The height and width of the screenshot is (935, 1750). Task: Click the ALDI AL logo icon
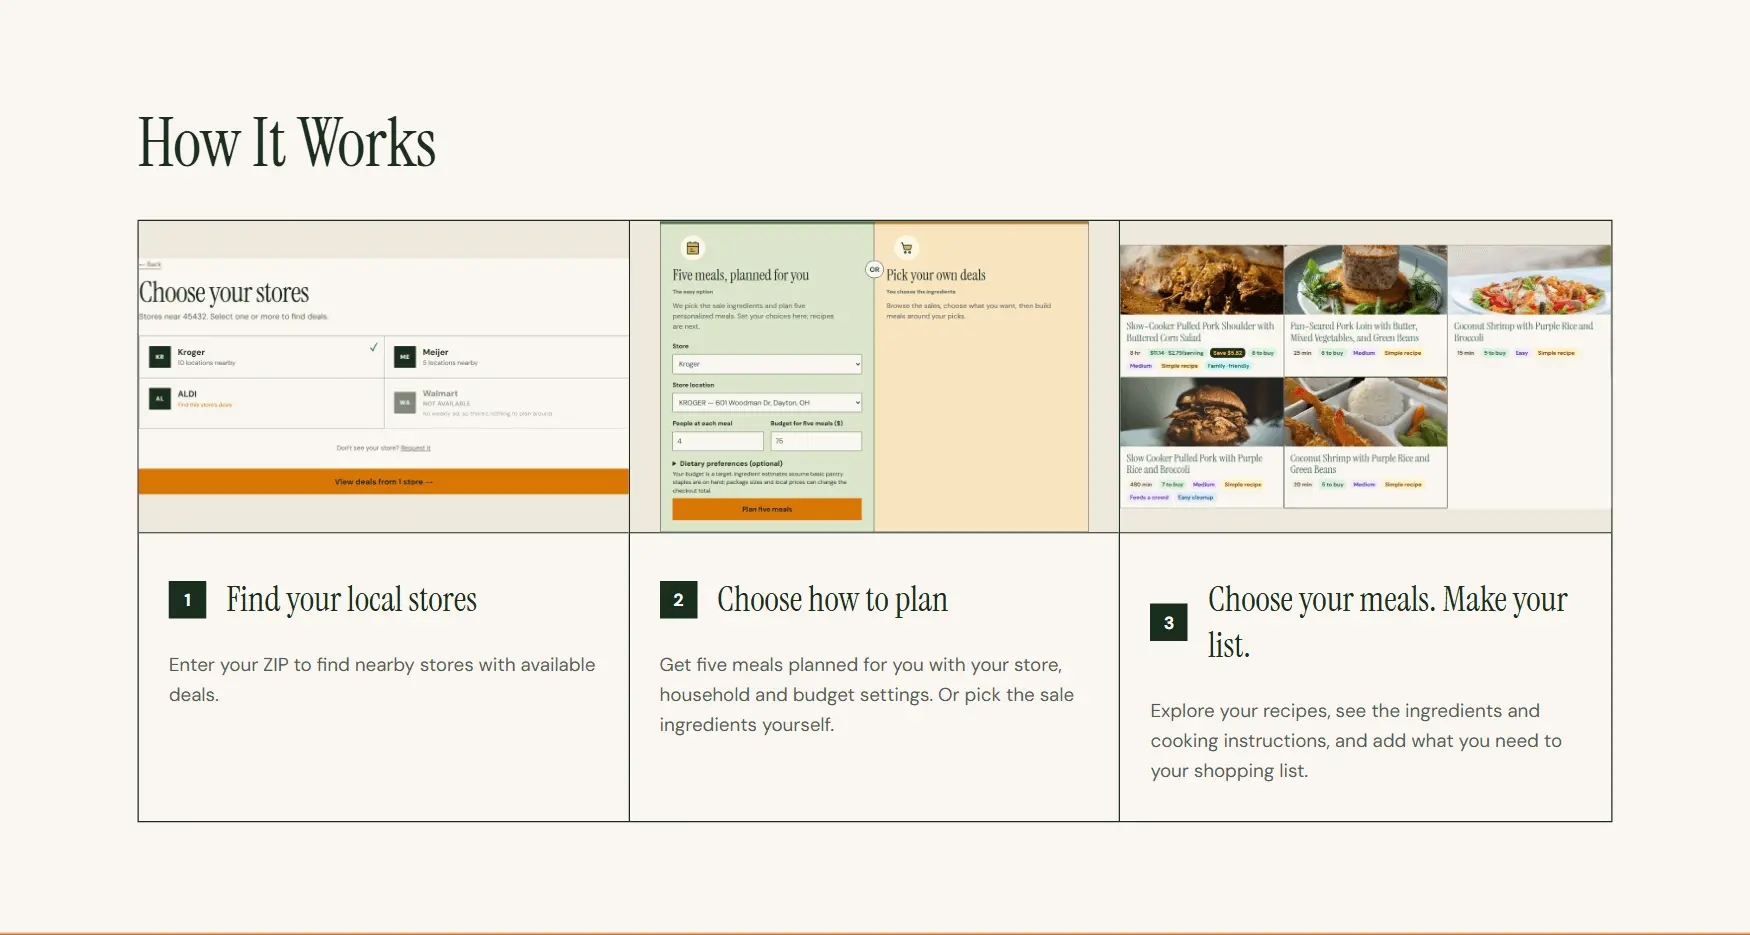[159, 398]
